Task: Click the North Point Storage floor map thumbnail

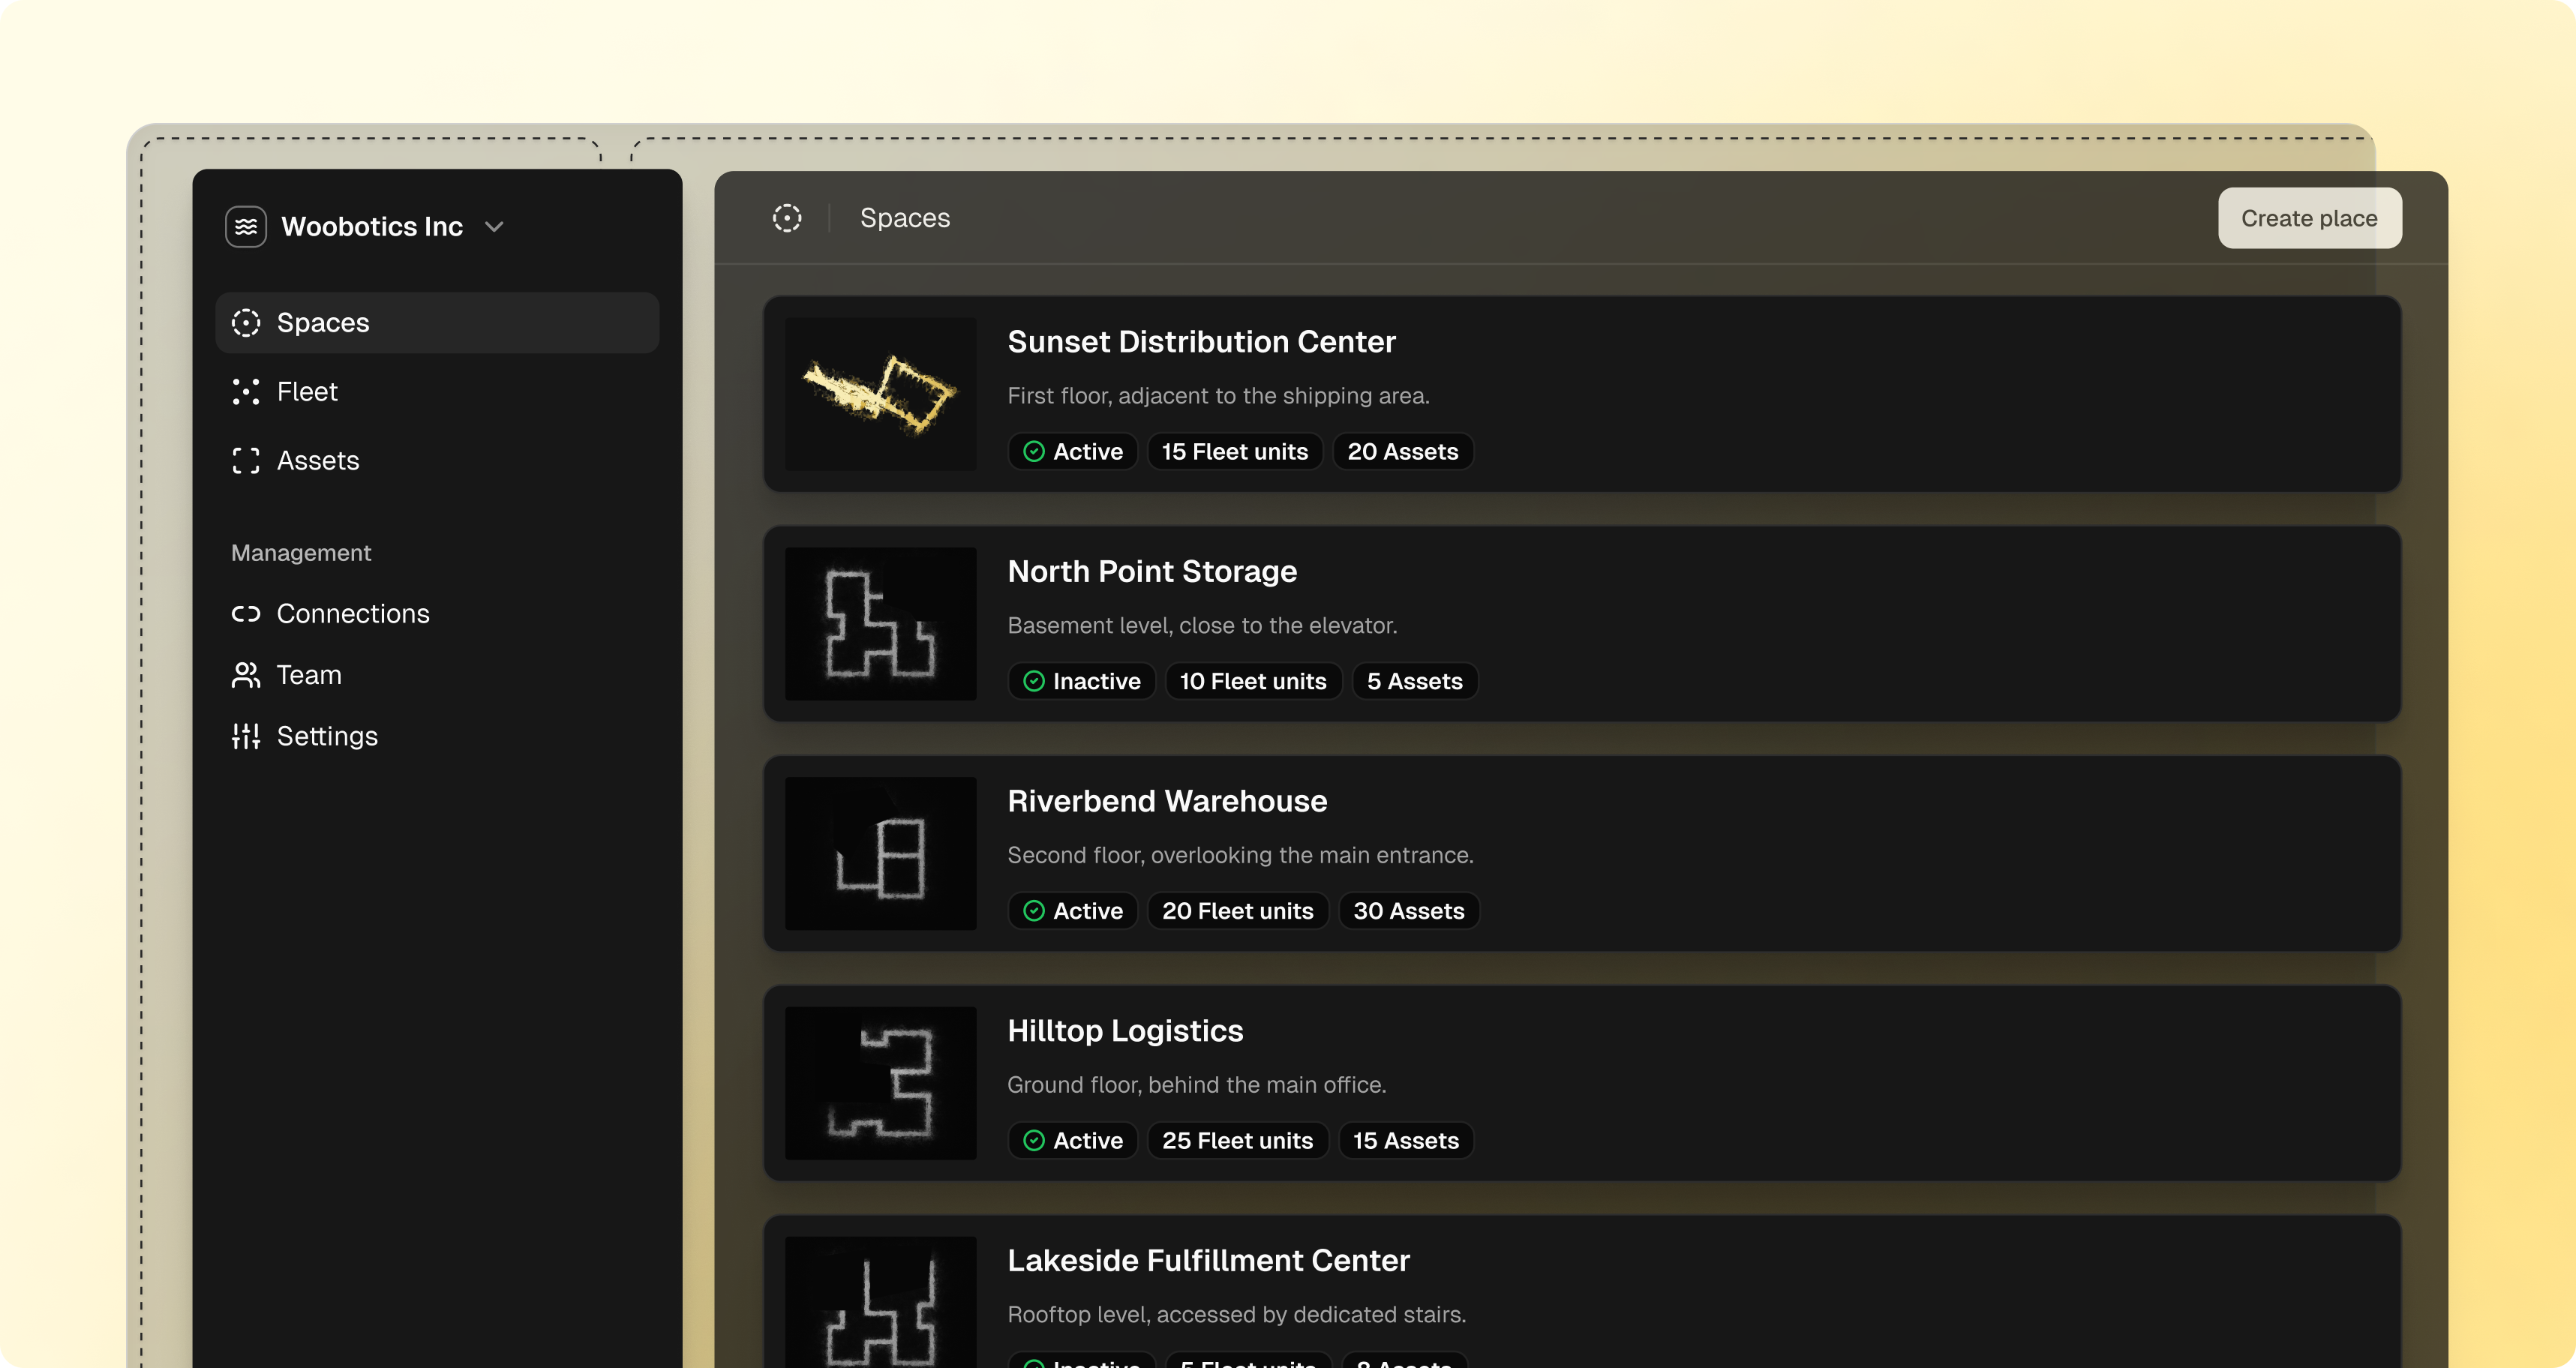Action: (880, 625)
